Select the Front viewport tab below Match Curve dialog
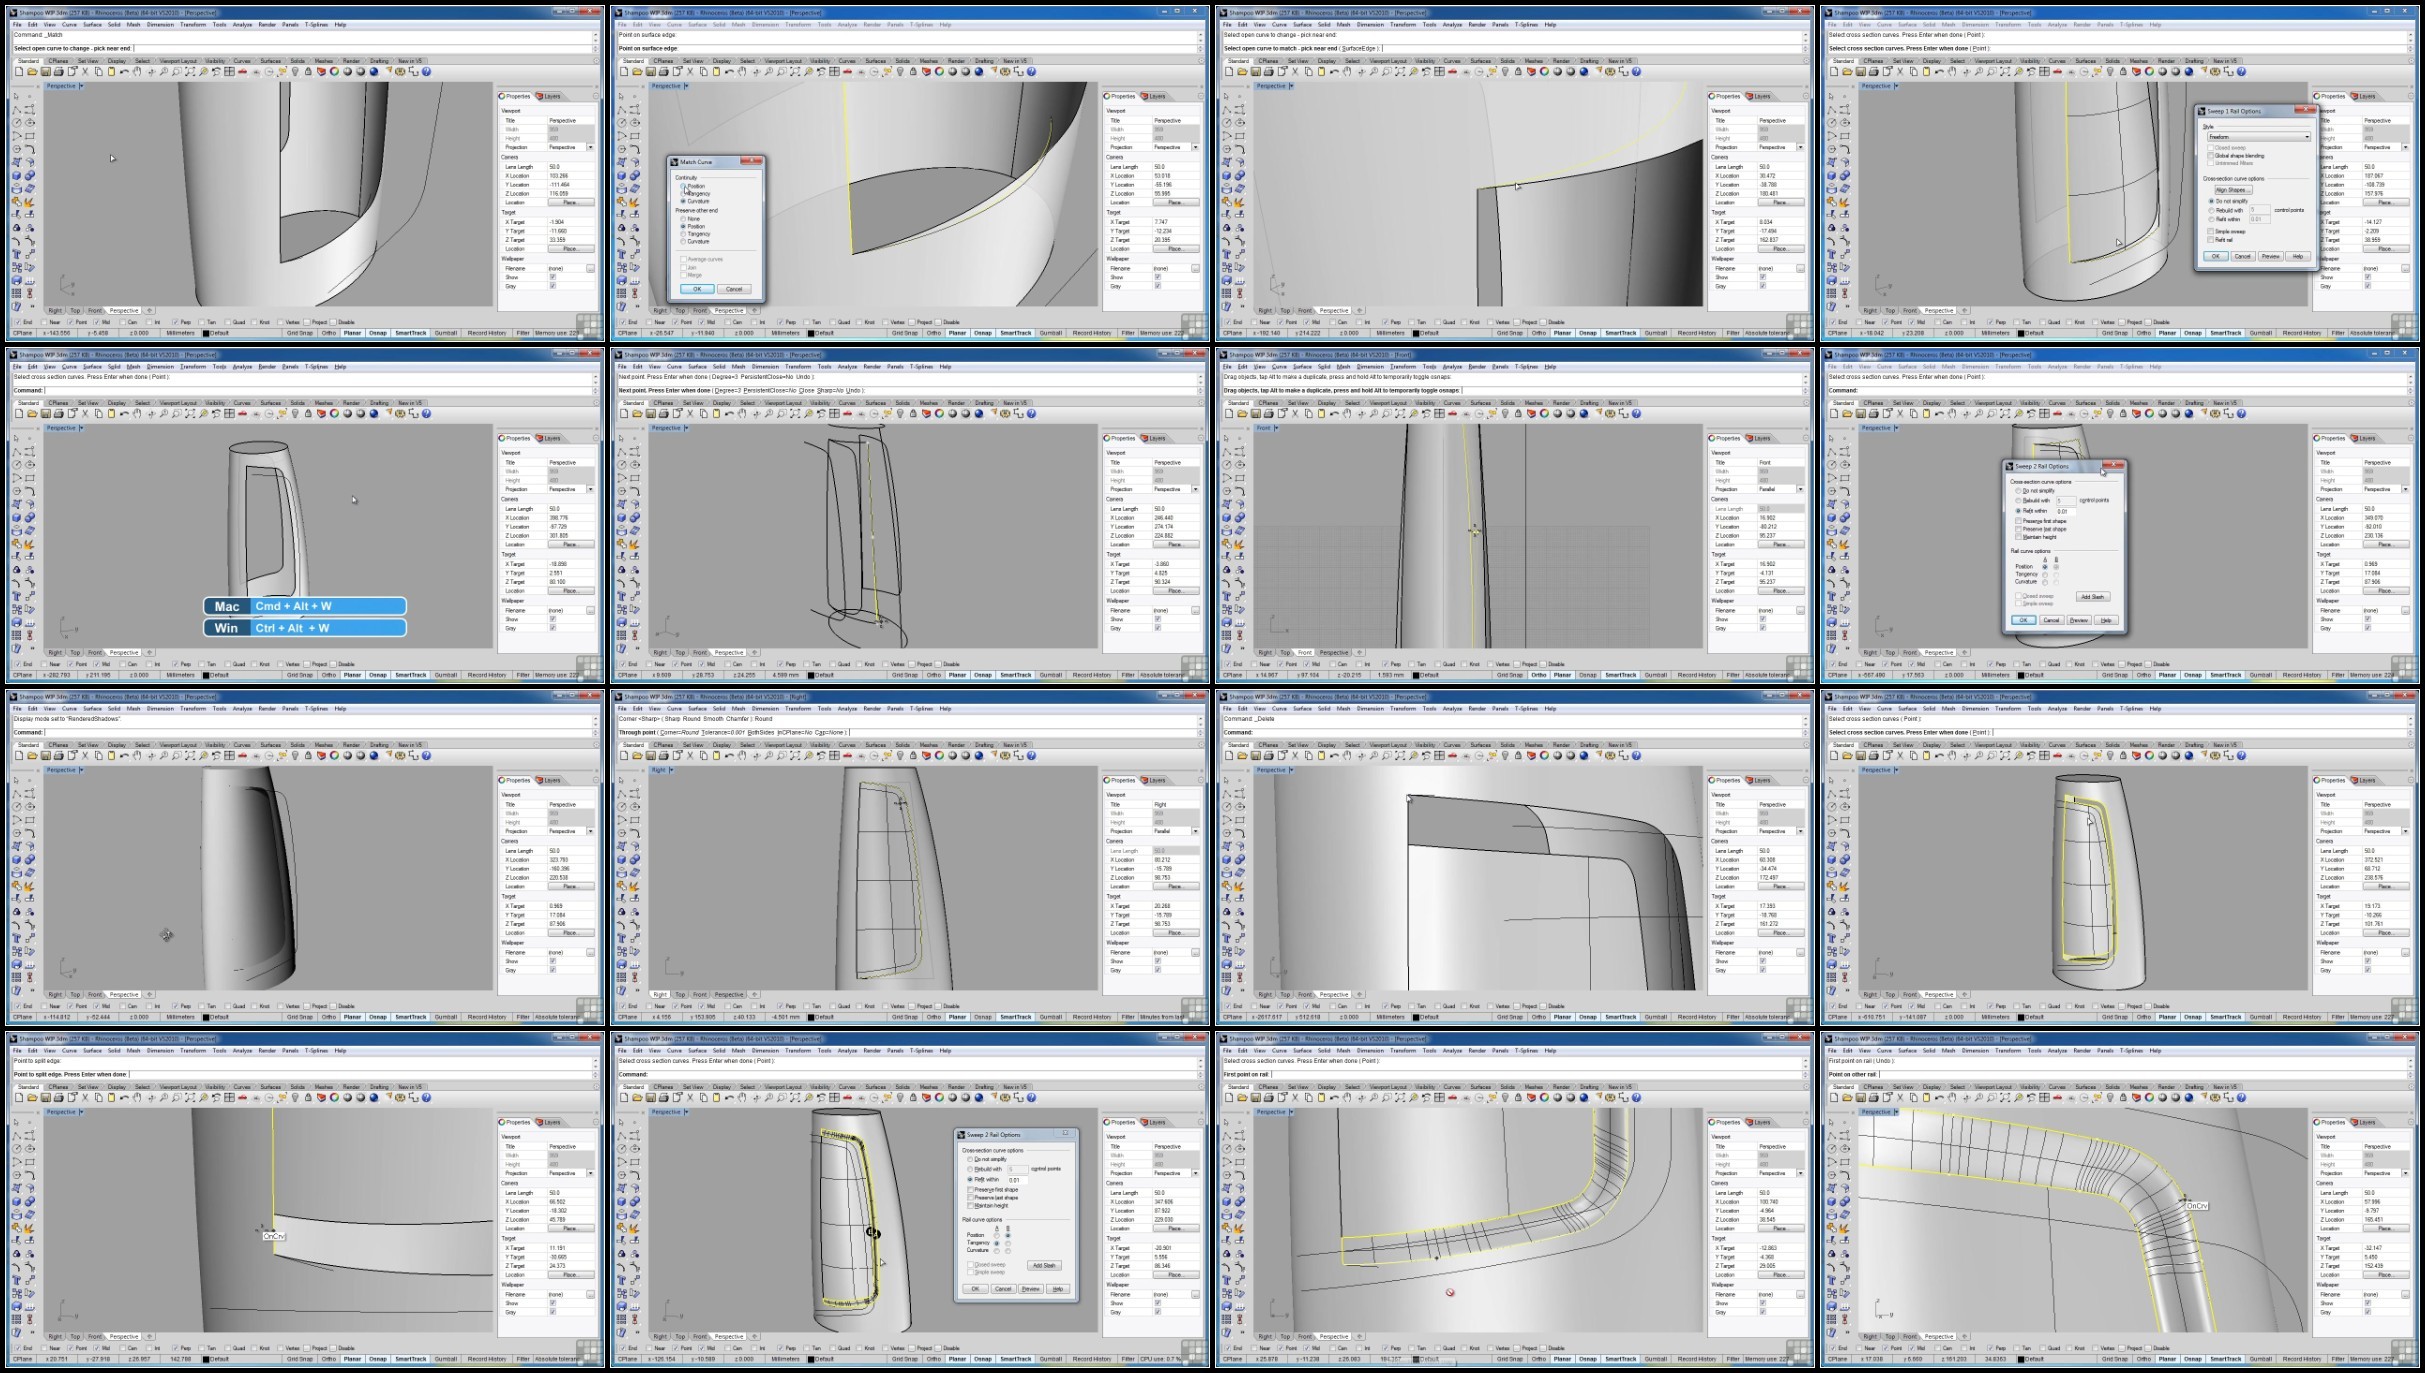The height and width of the screenshot is (1373, 2425). click(x=700, y=311)
